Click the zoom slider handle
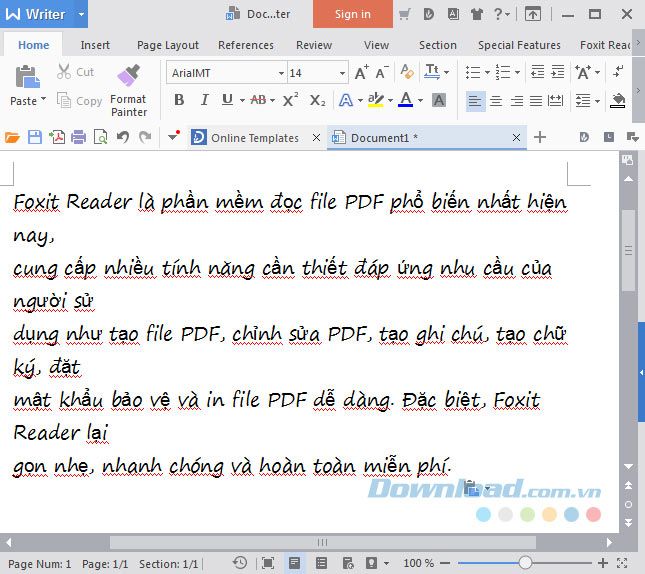 [x=525, y=563]
